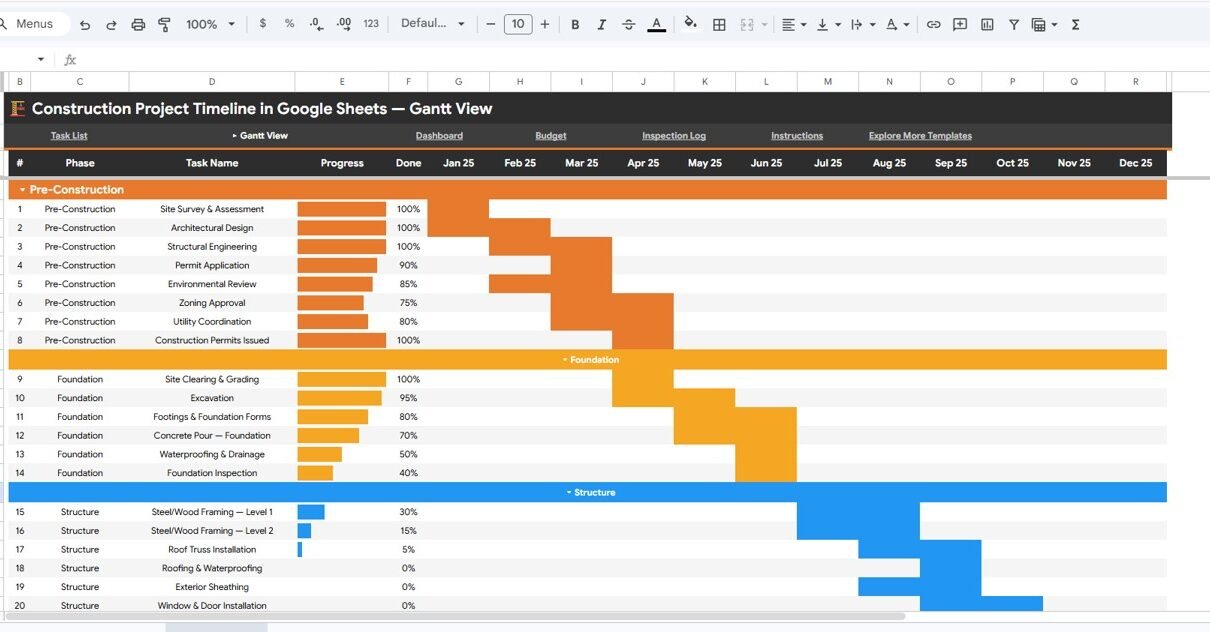Insert a link with the link icon

pyautogui.click(x=933, y=25)
